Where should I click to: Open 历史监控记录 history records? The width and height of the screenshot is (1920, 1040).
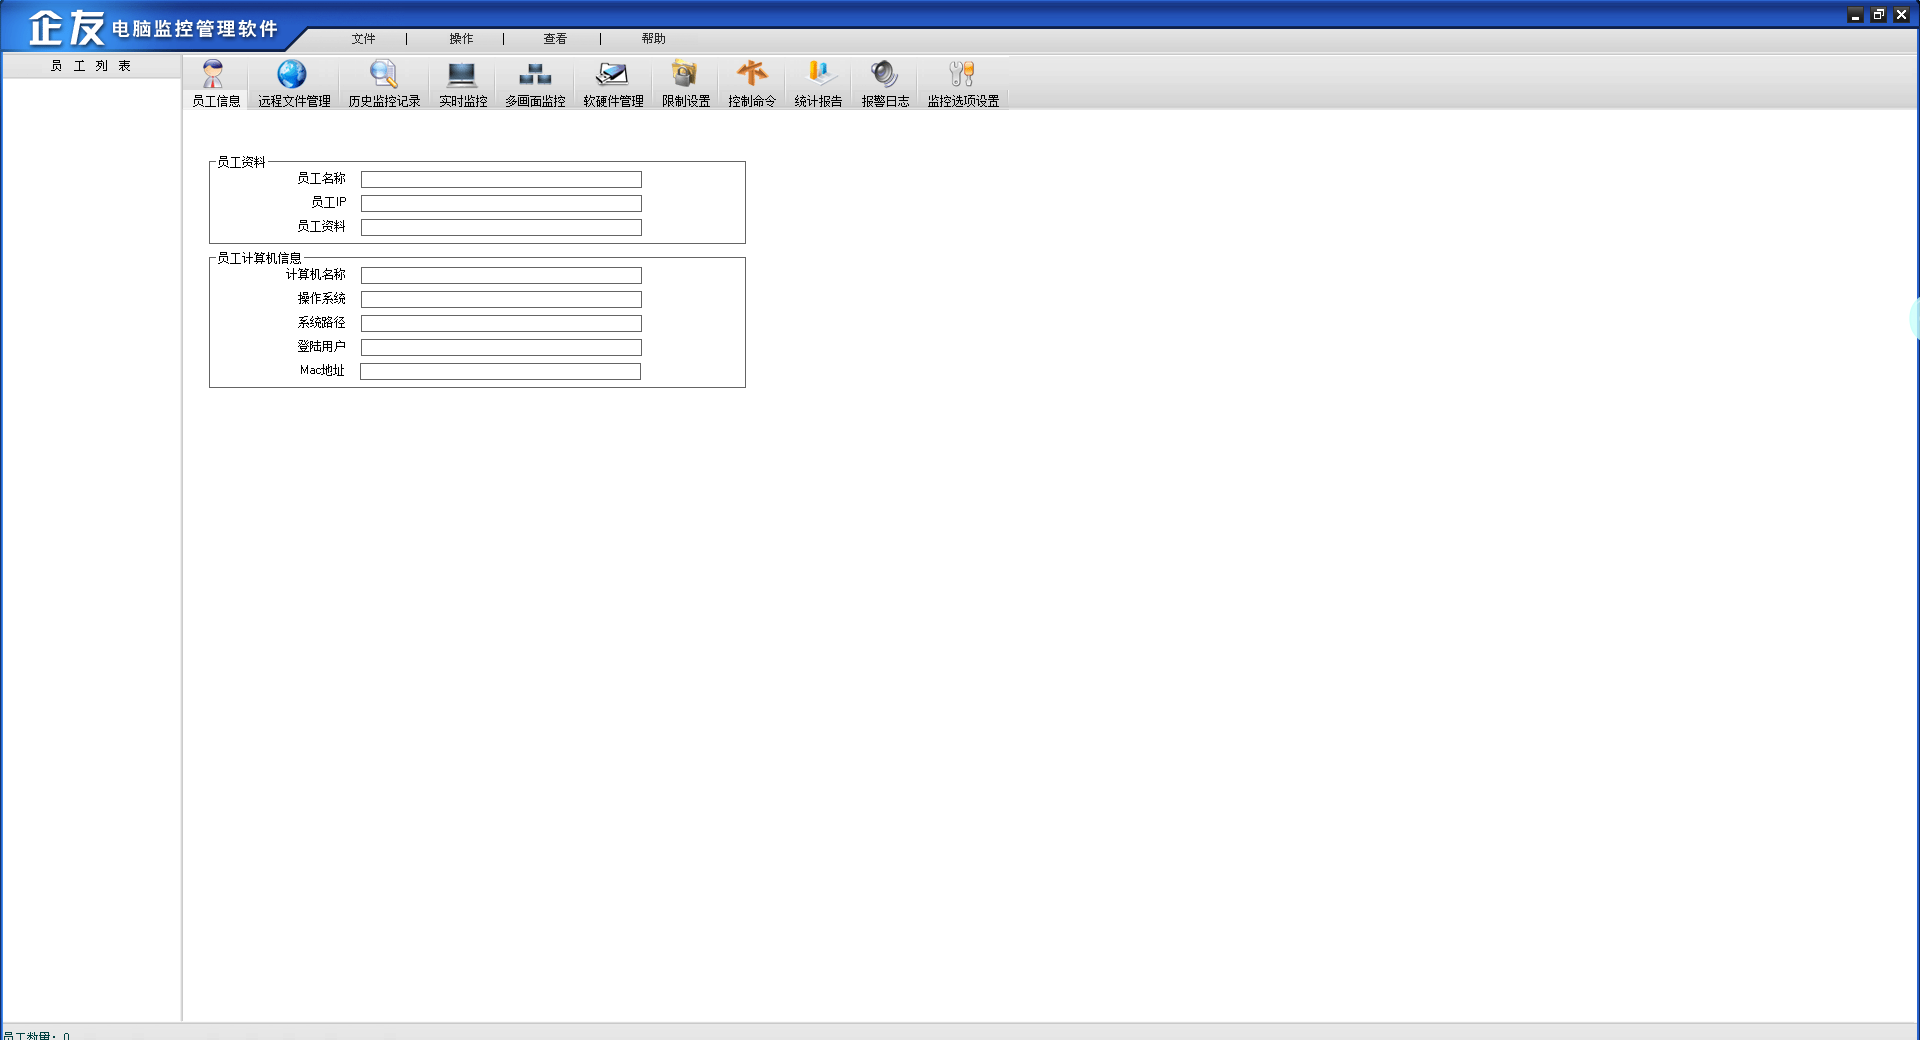coord(384,83)
